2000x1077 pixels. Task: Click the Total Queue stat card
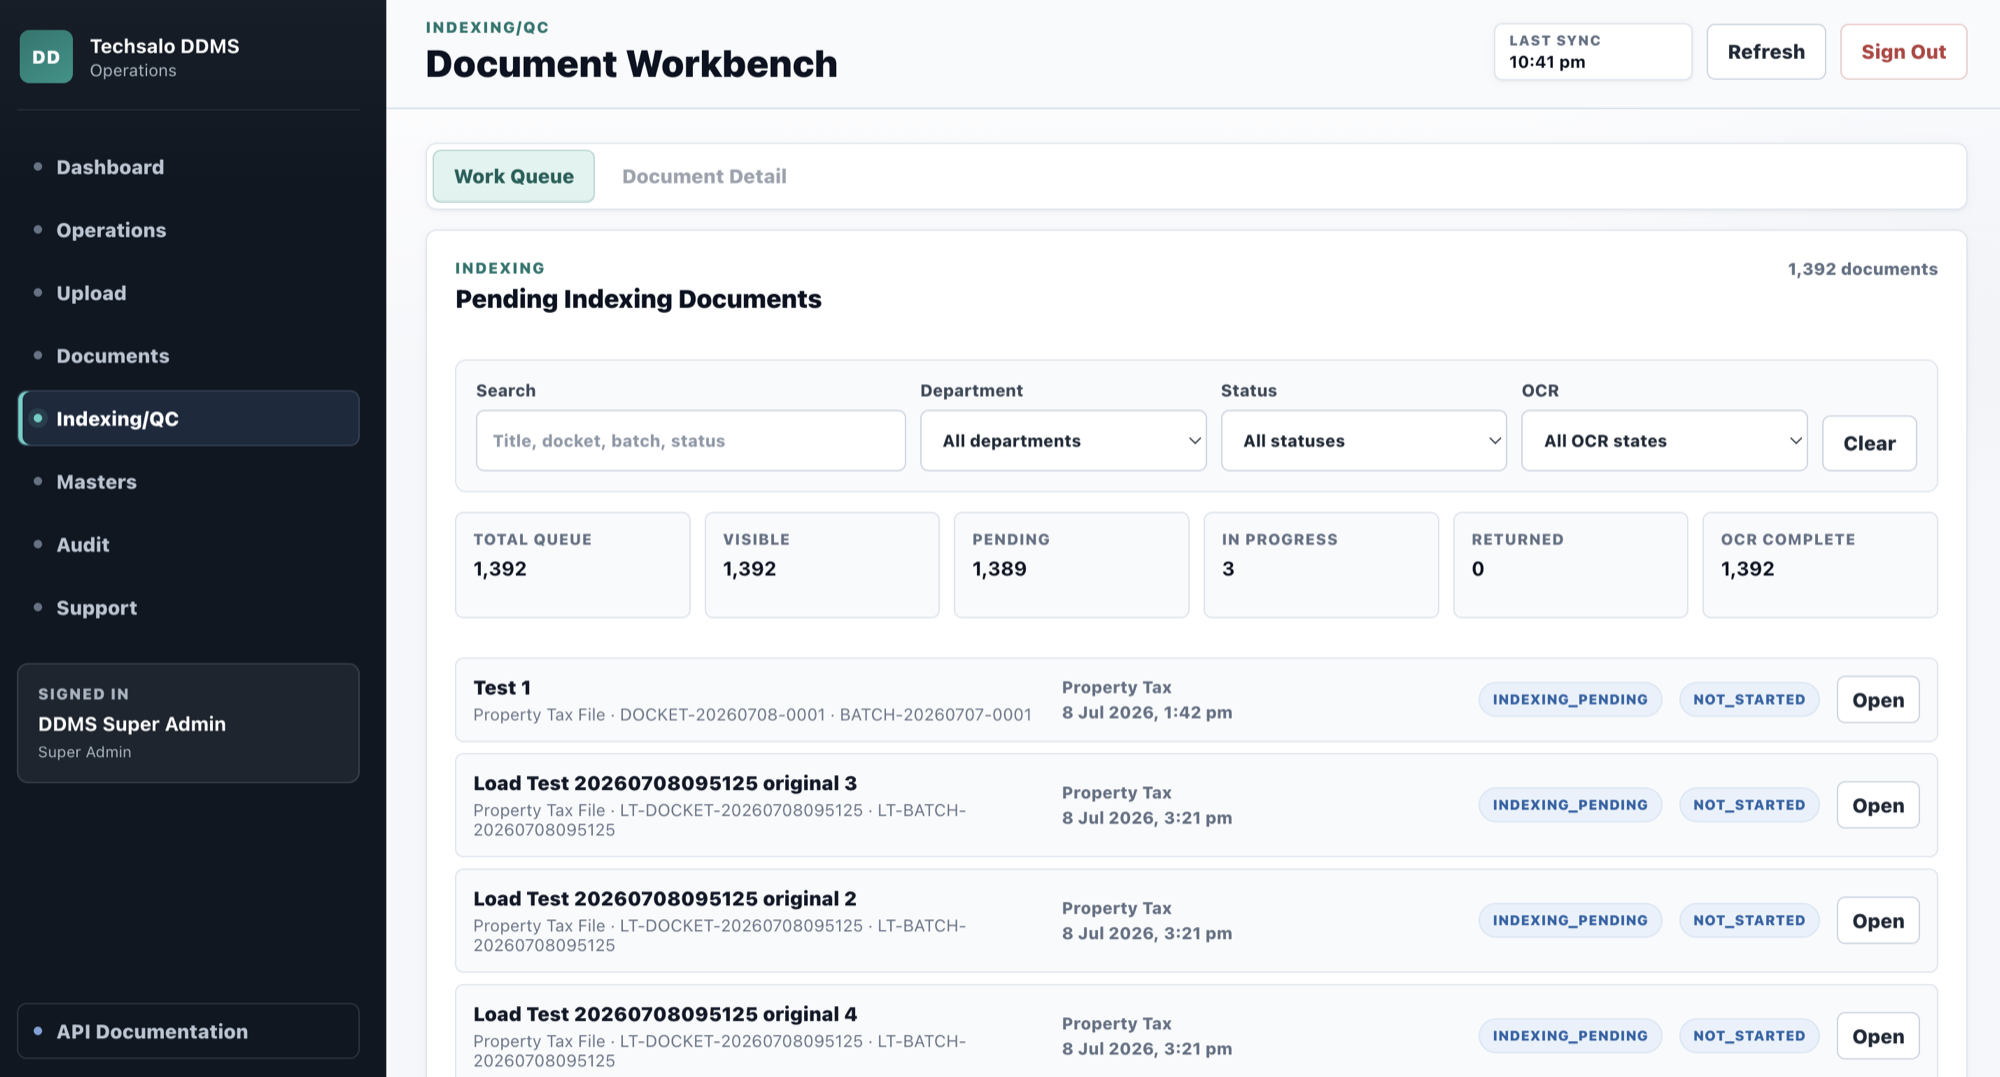(572, 565)
